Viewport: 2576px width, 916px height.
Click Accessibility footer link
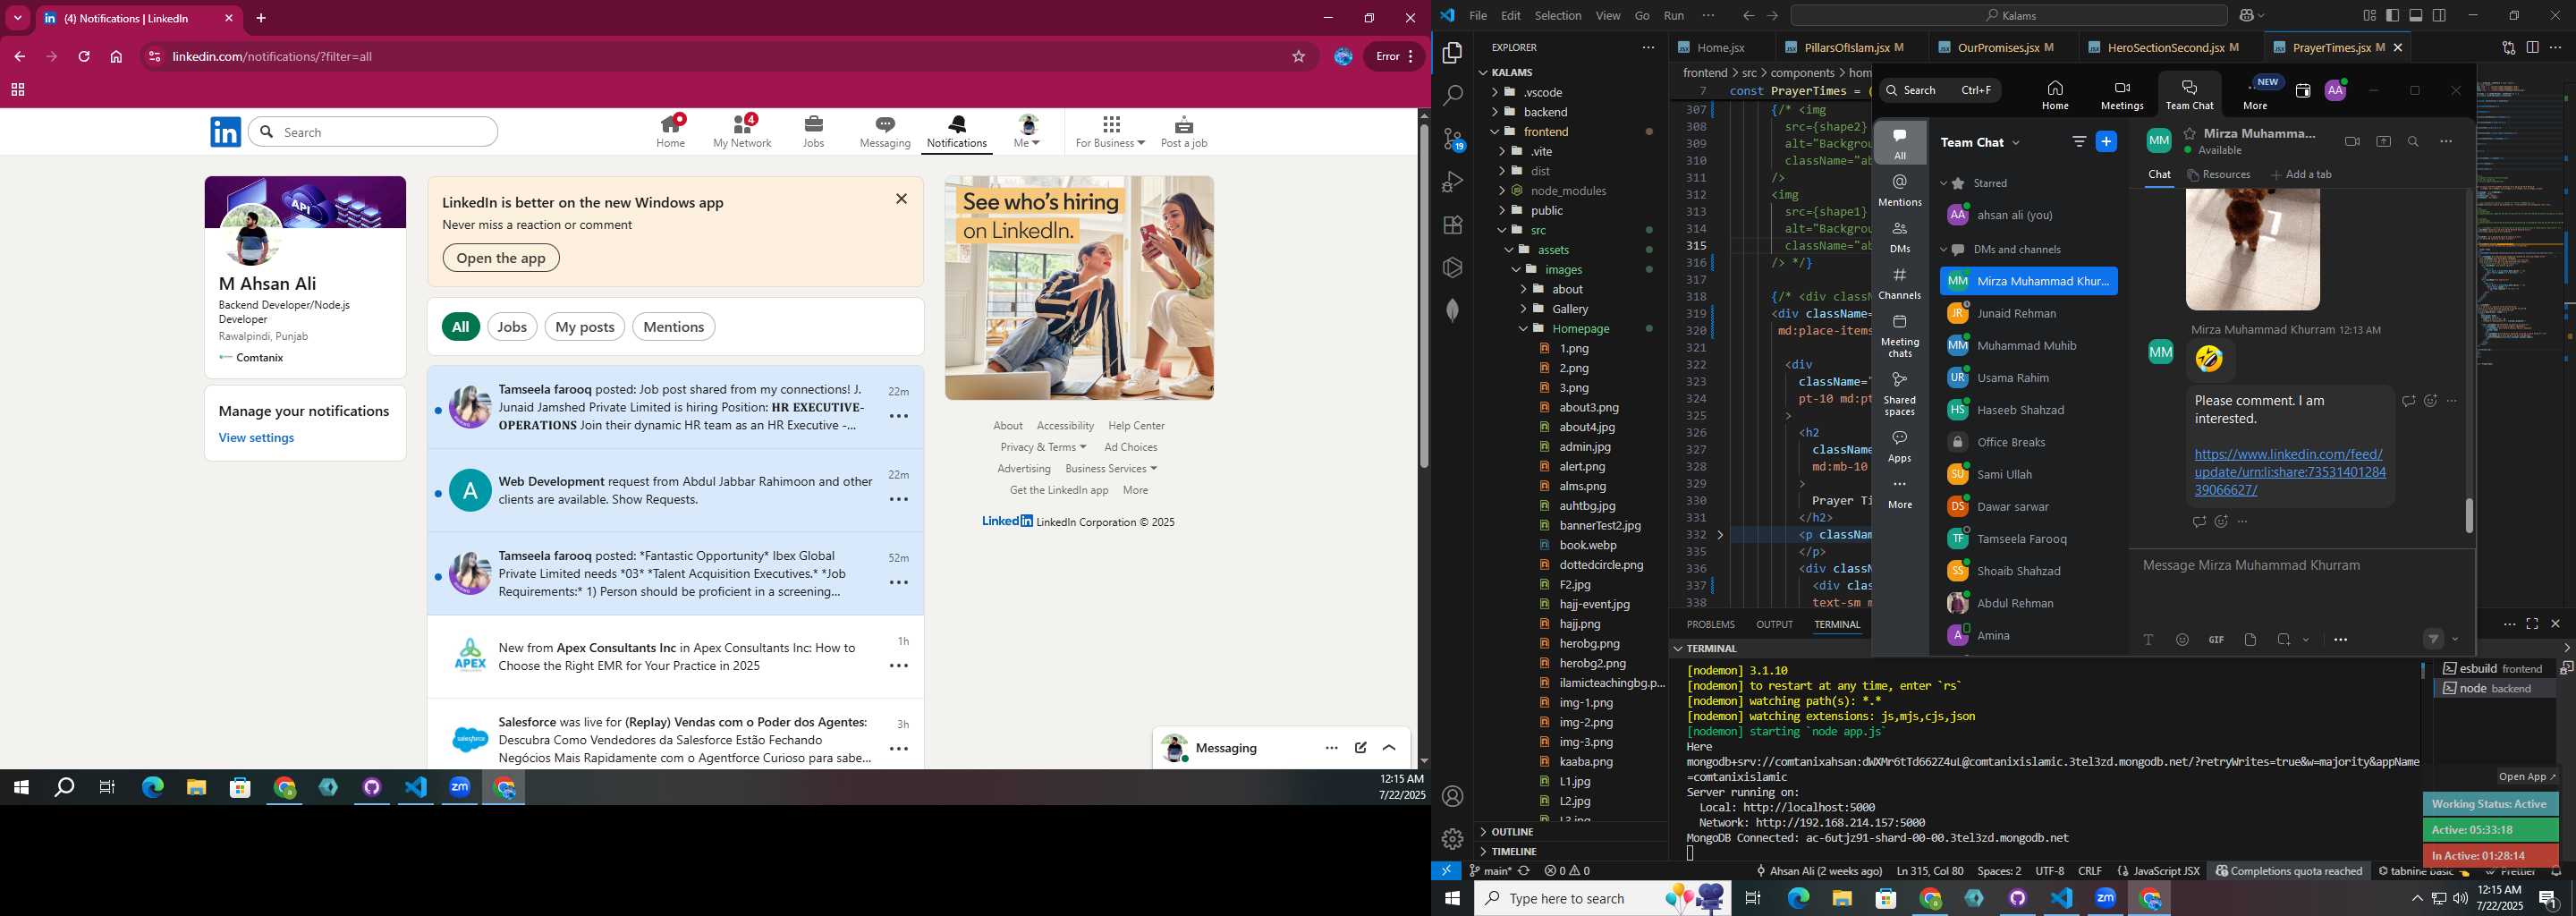coord(1065,426)
